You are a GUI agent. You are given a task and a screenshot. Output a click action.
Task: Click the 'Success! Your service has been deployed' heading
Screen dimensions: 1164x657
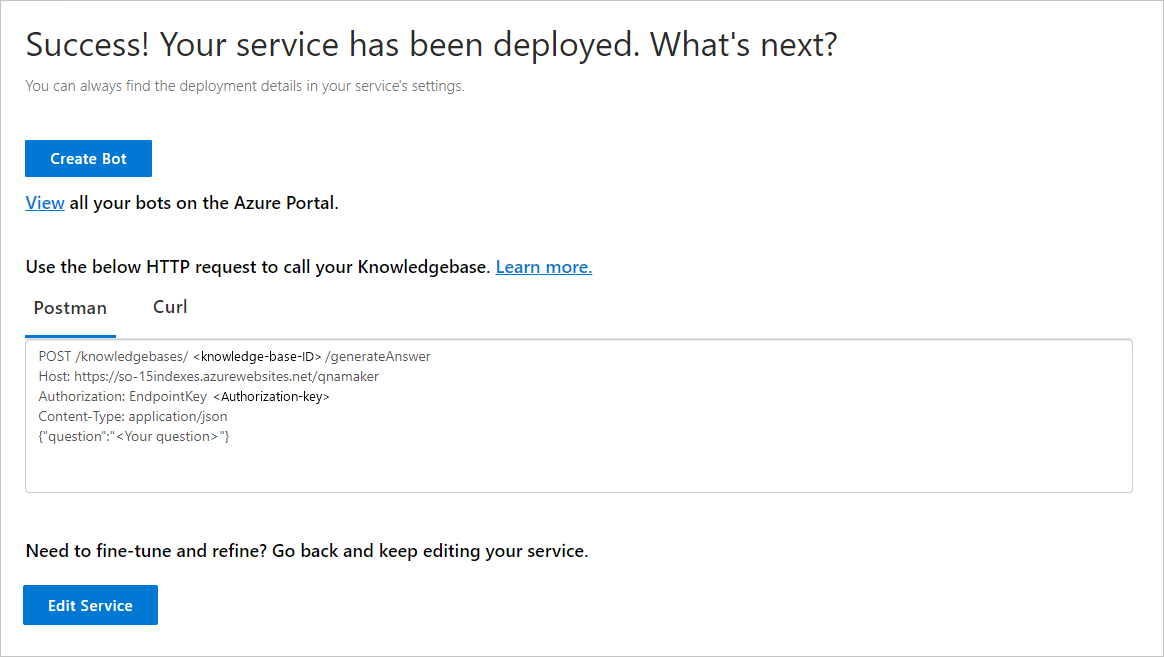430,45
